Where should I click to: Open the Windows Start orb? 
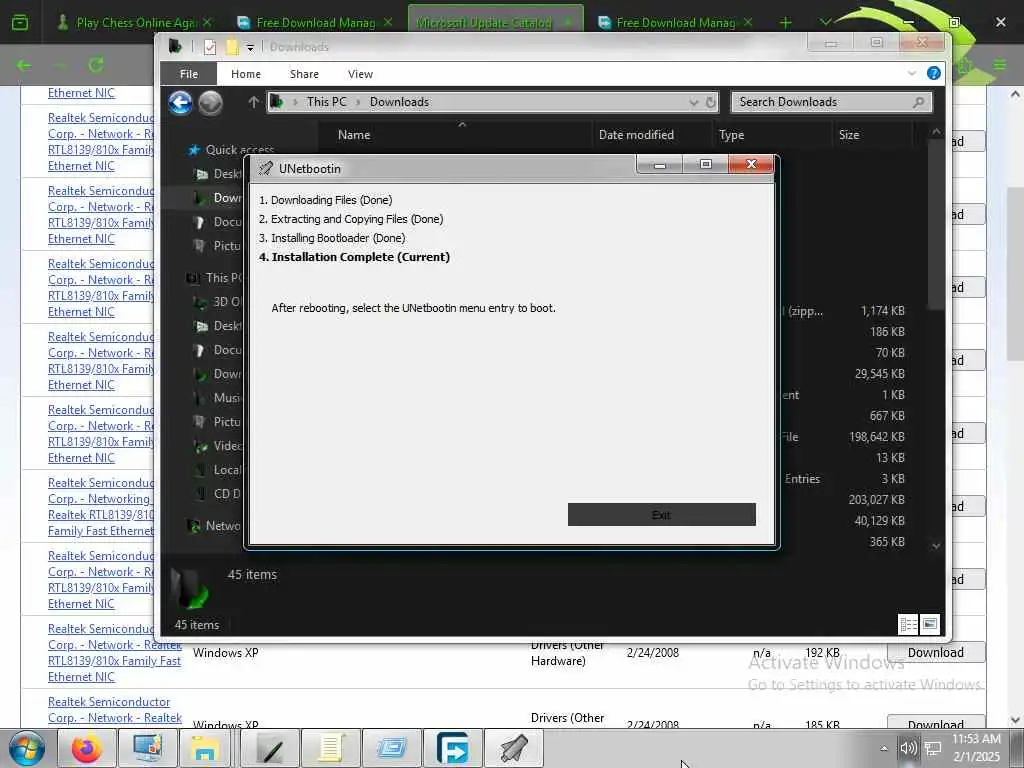click(x=26, y=748)
